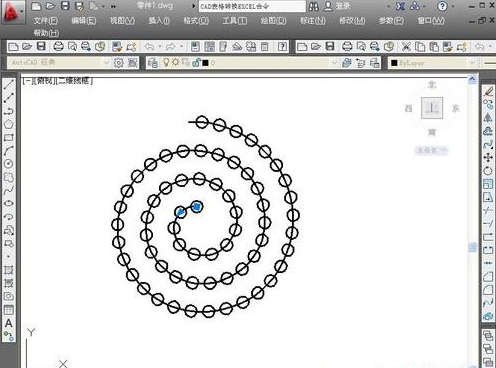Select the Rectangle draw tool
The image size is (496, 368).
9,138
